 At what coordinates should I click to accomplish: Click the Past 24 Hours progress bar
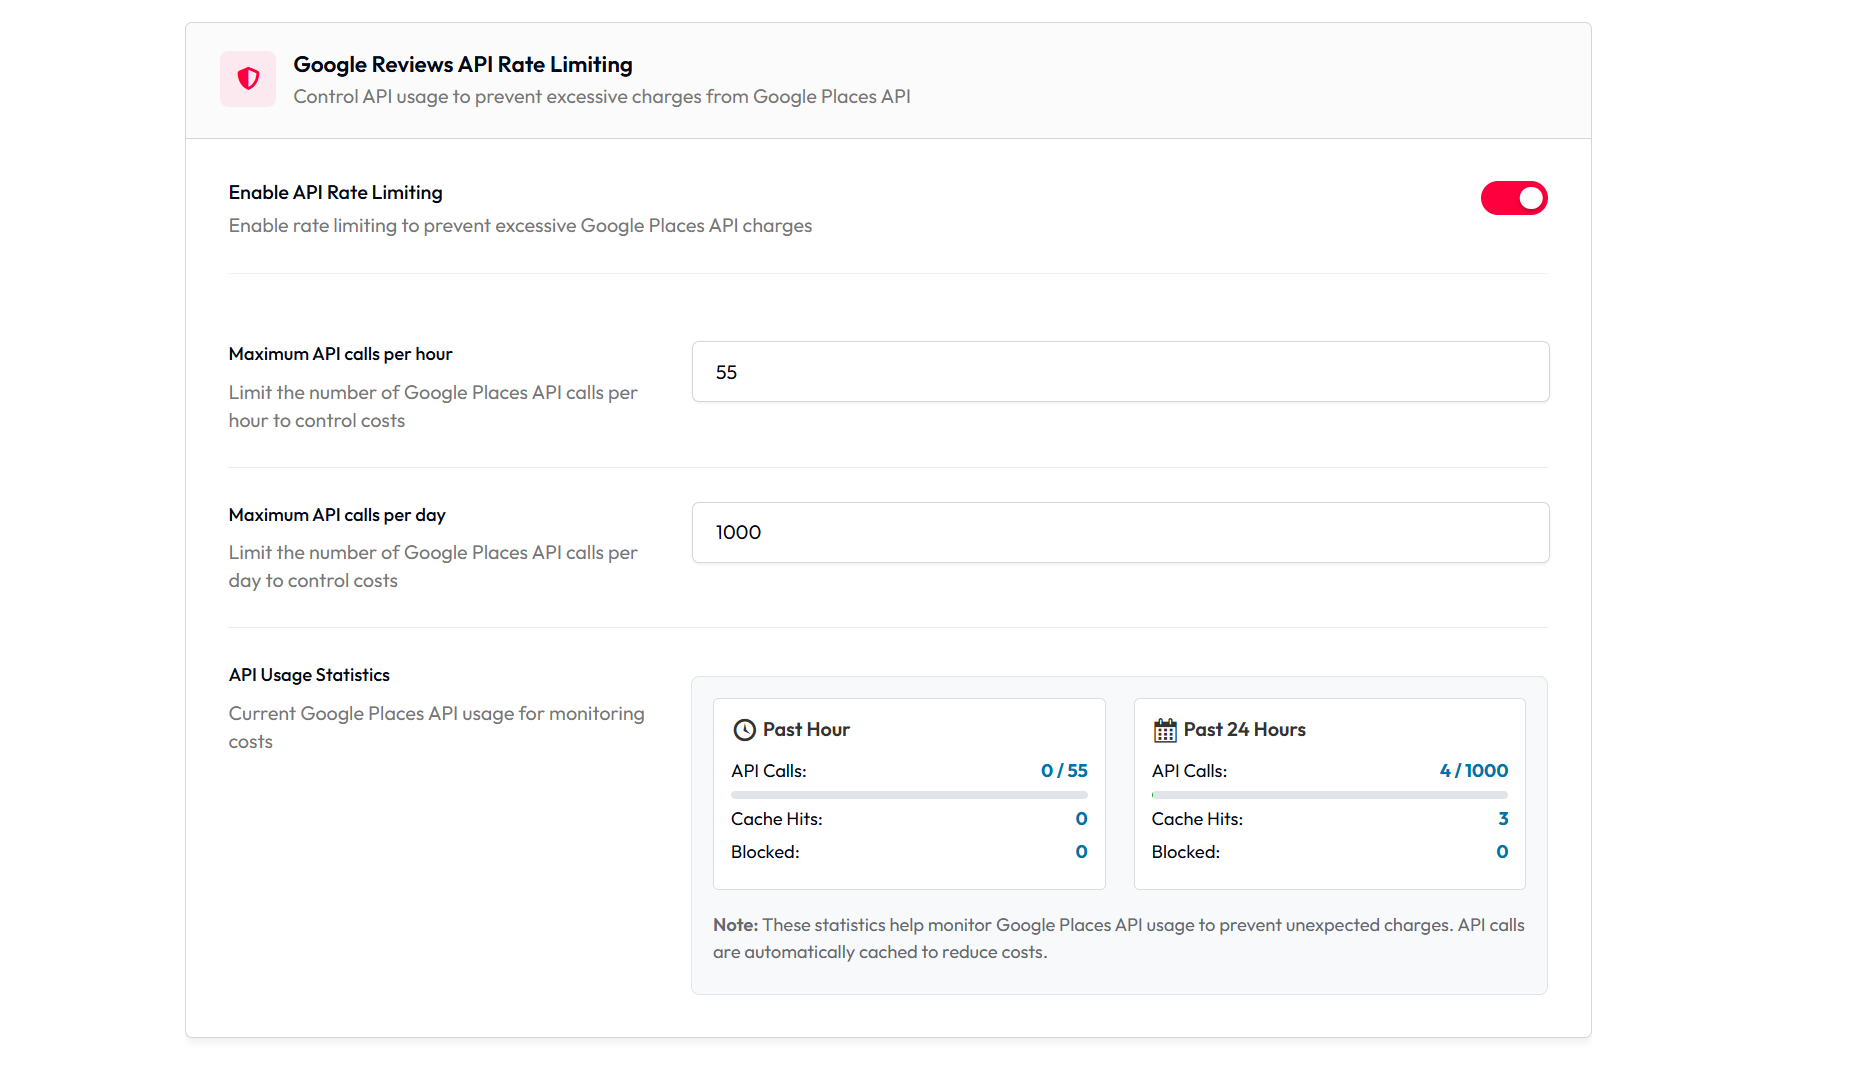(1329, 795)
